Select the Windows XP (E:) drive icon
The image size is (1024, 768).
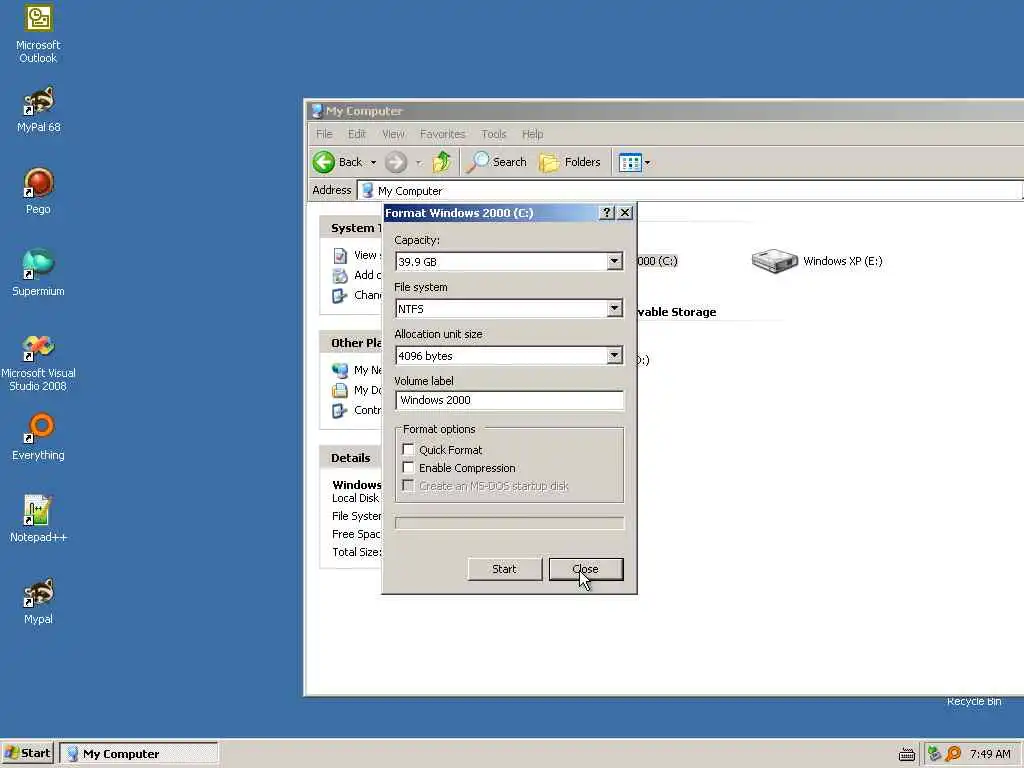click(775, 261)
